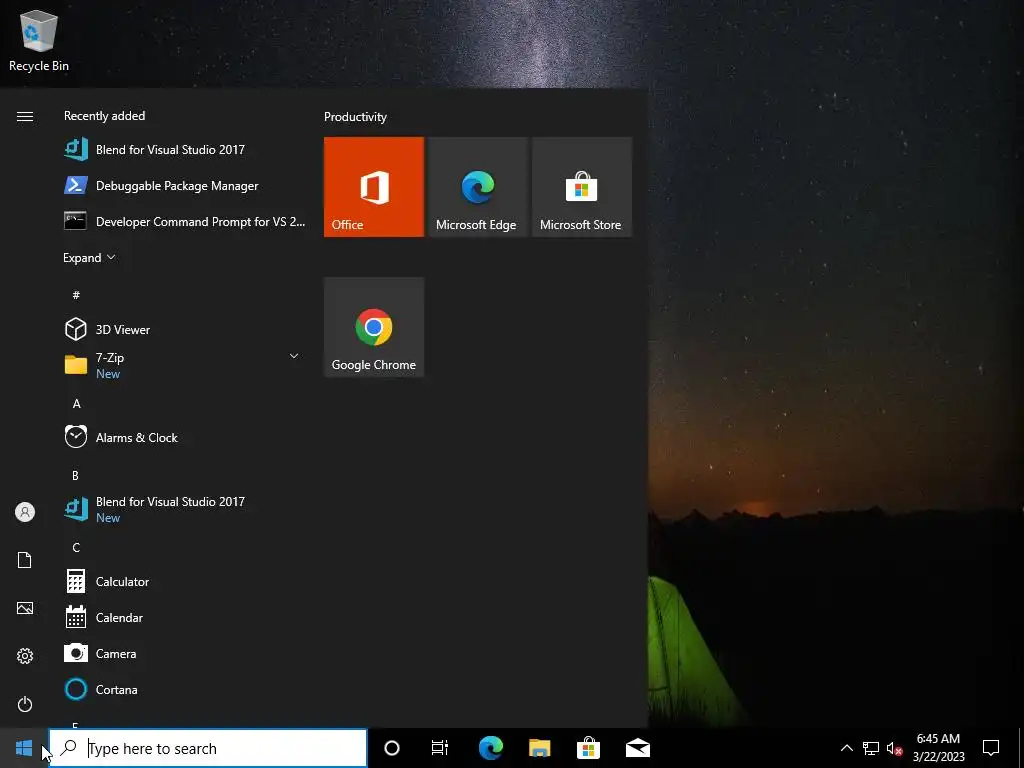Click the muted volume icon
Viewport: 1024px width, 768px height.
pos(895,748)
